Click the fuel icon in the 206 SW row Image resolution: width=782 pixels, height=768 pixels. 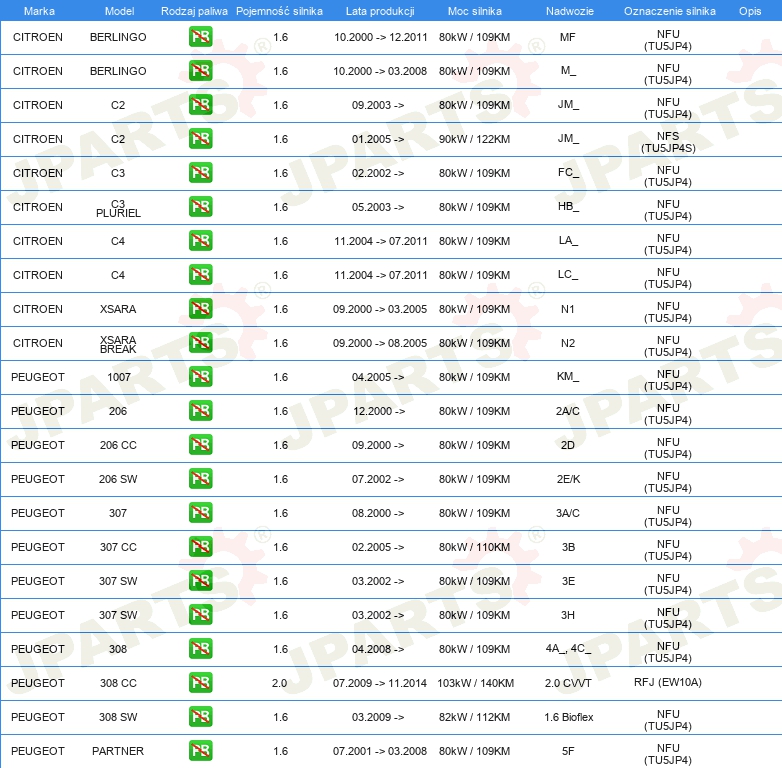[200, 478]
